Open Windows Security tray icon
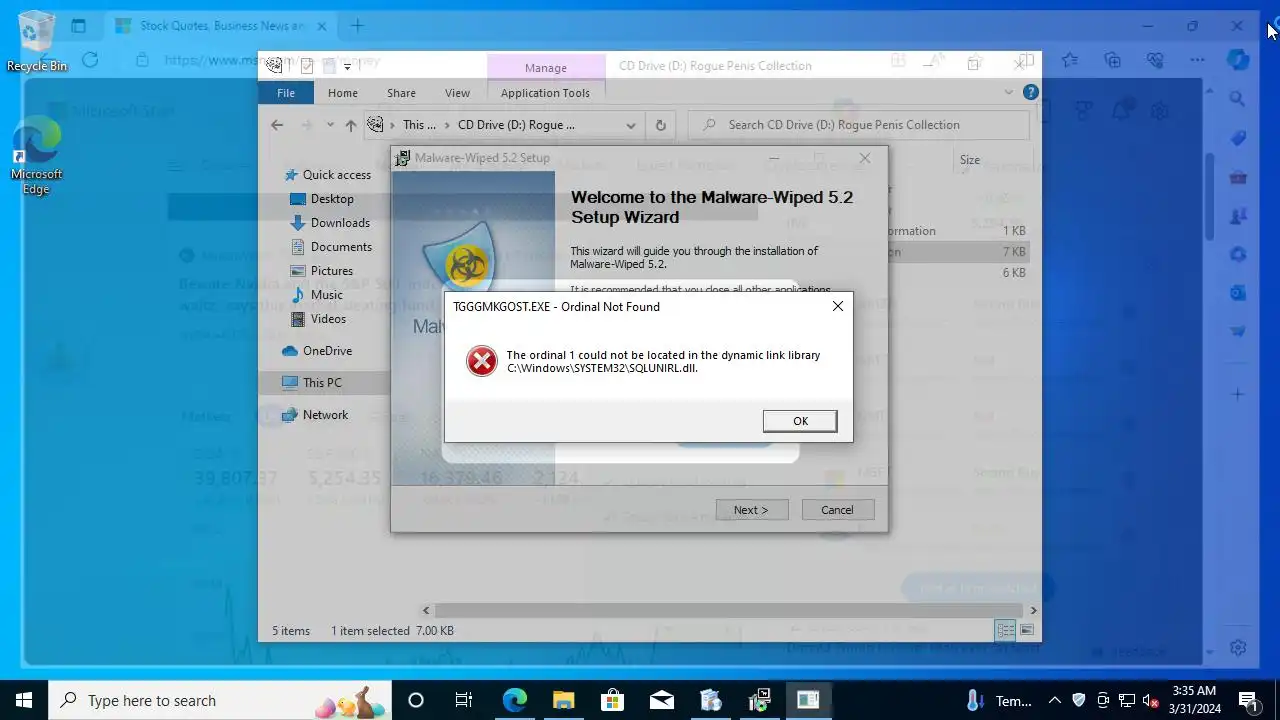 coord(1078,700)
